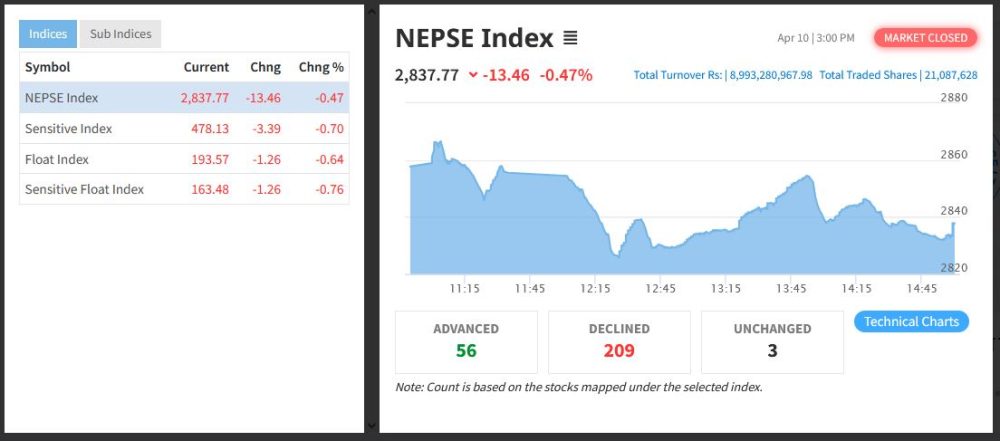Screen dimensions: 1000x441
Task: Open Technical Charts
Action: [911, 322]
